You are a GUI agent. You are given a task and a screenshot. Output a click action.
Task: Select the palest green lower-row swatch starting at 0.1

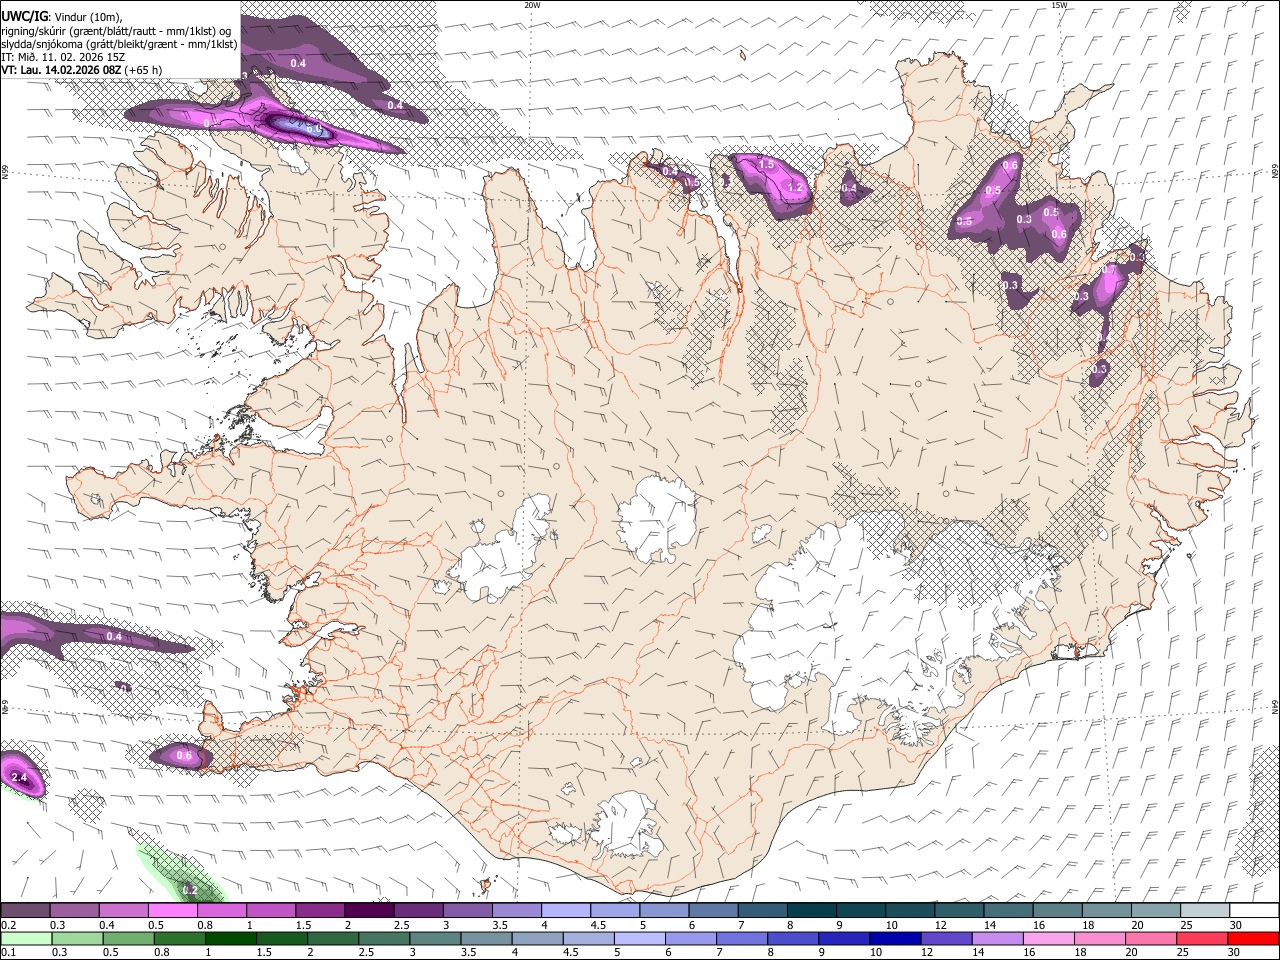click(26, 938)
